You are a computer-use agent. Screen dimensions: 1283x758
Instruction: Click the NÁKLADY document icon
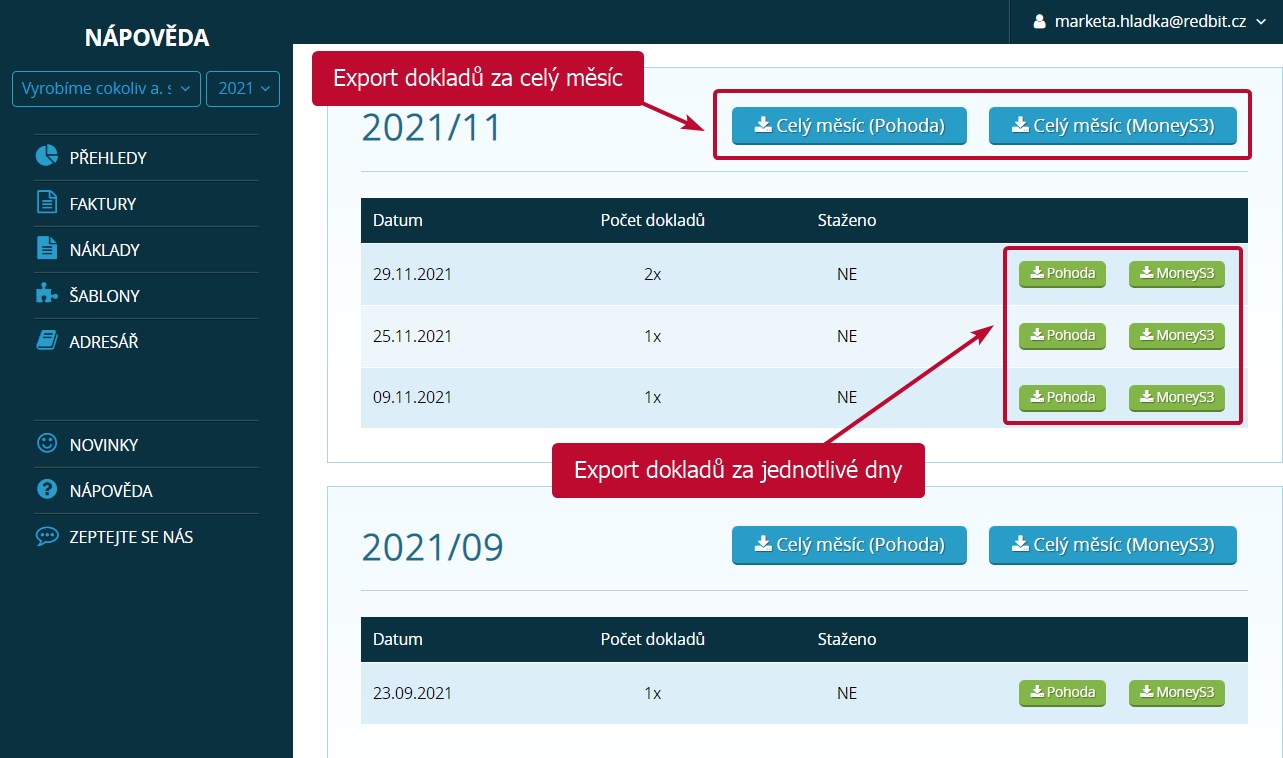click(x=46, y=249)
